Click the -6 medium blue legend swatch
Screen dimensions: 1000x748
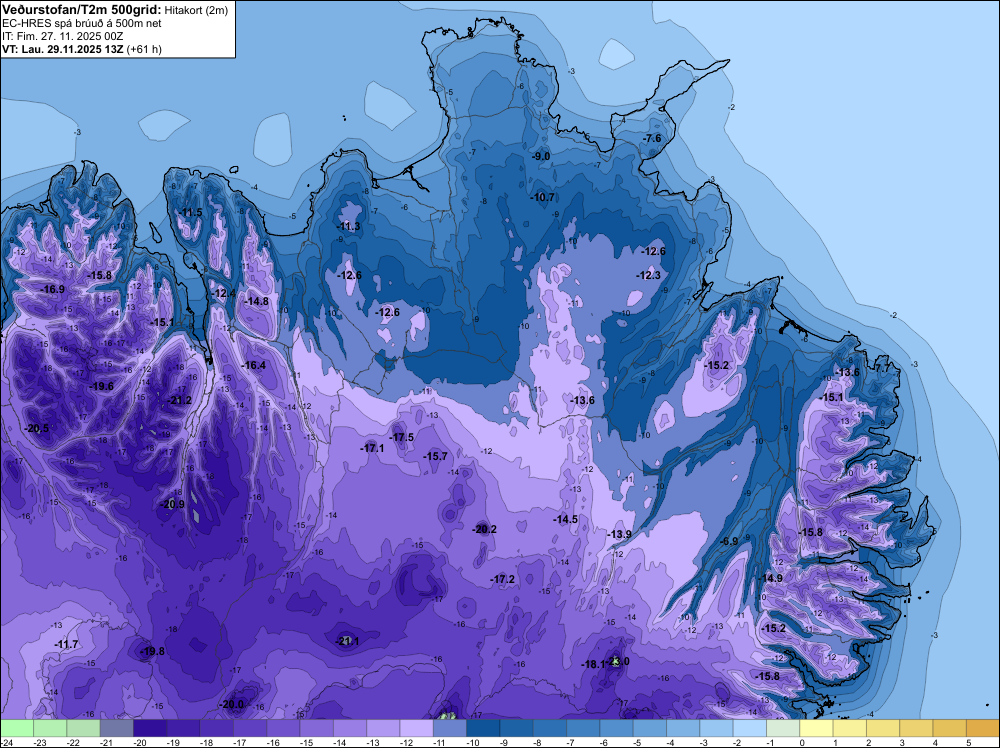click(617, 728)
